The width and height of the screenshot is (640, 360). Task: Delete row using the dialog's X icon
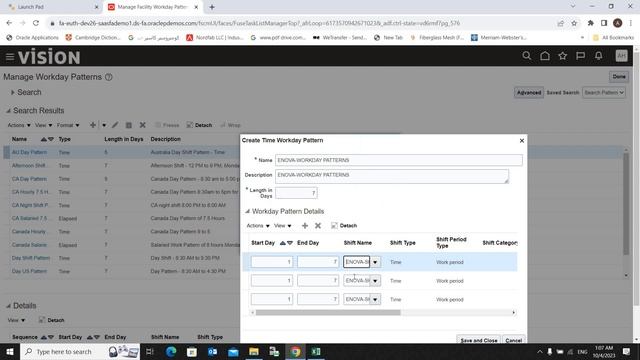click(318, 225)
